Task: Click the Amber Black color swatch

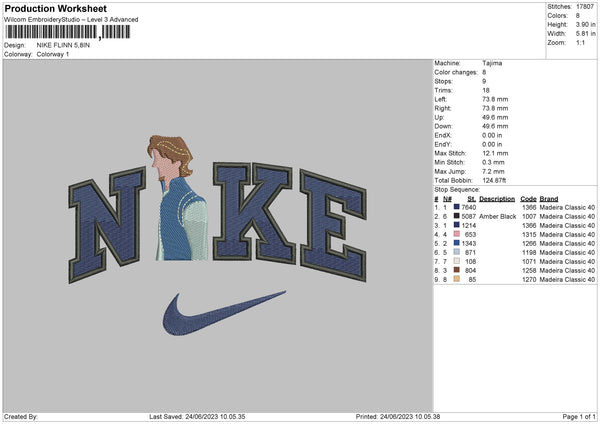Action: tap(457, 216)
